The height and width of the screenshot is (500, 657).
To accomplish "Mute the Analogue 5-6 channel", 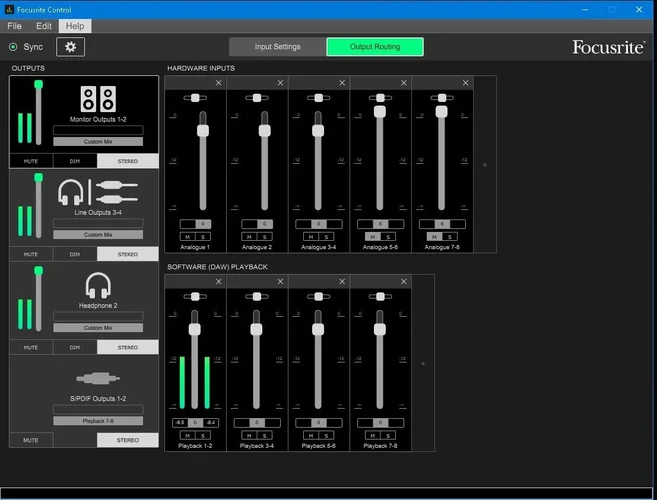I will pos(372,237).
